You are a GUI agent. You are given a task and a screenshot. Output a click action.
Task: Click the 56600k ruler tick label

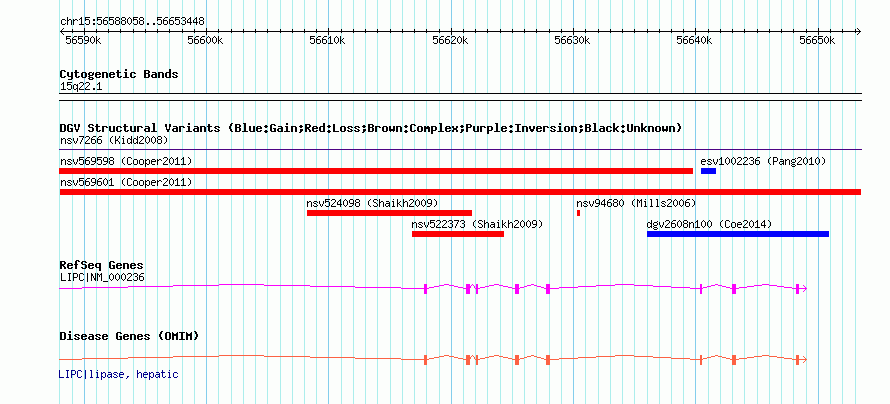205,41
